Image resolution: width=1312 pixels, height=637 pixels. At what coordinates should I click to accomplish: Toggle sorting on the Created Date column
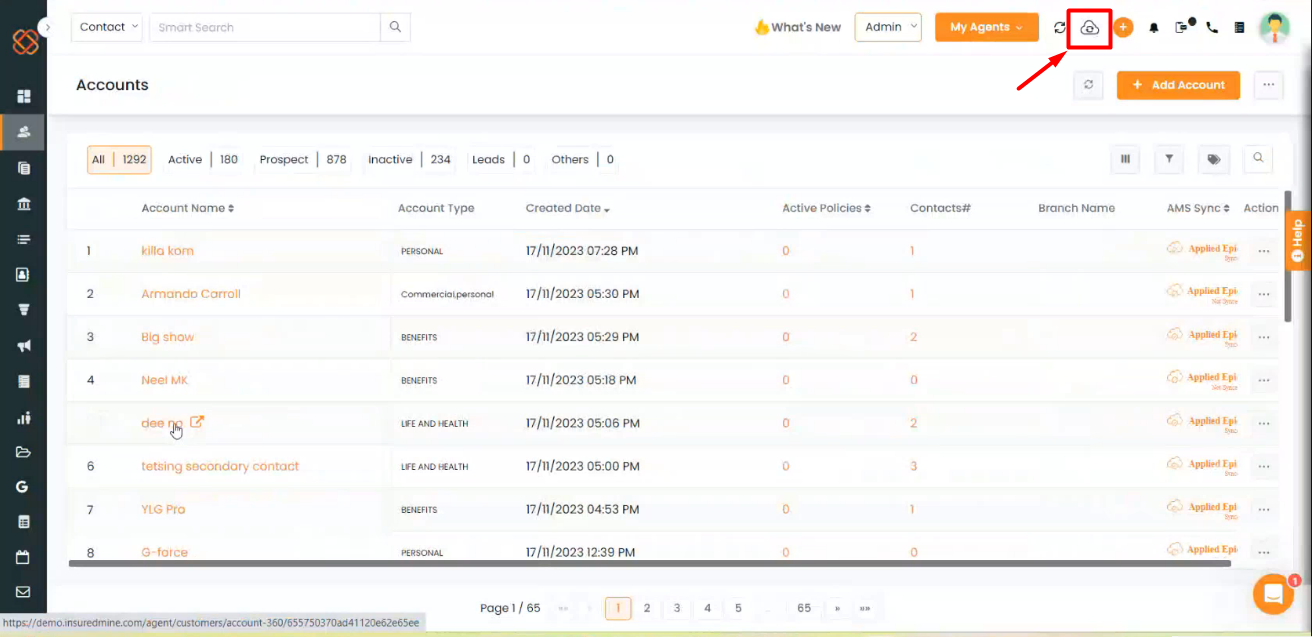point(567,208)
